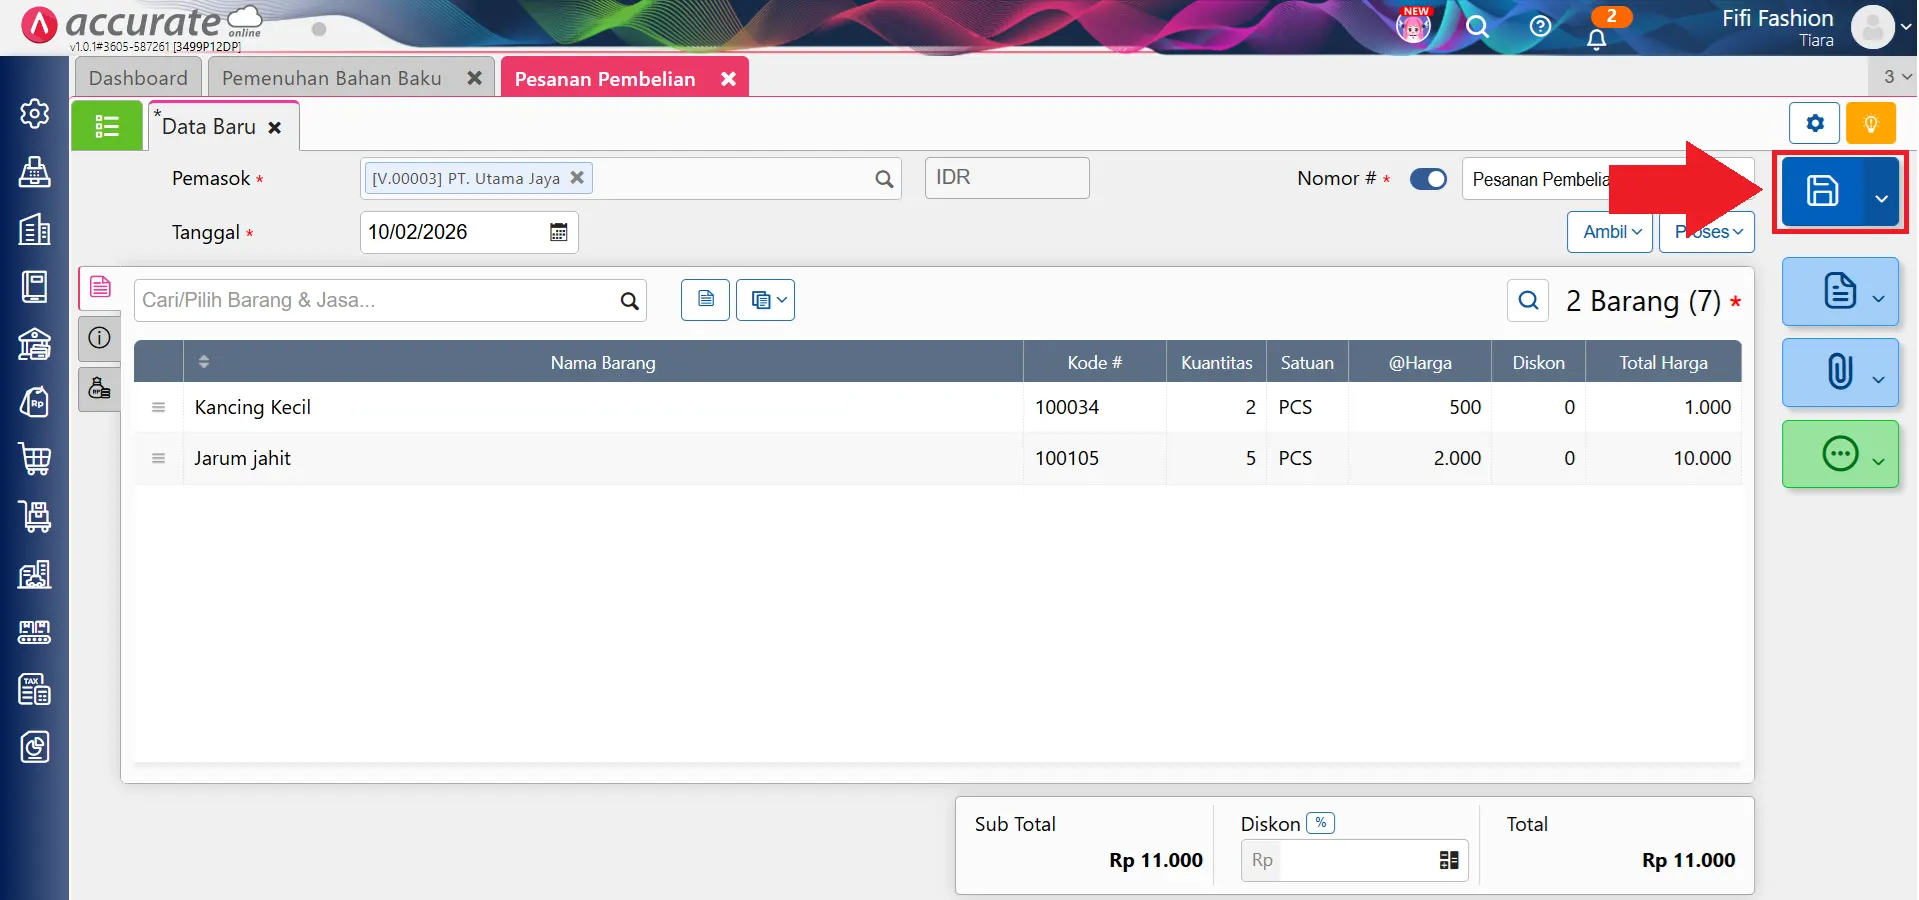Open the green list view button
This screenshot has width=1919, height=900.
107,127
